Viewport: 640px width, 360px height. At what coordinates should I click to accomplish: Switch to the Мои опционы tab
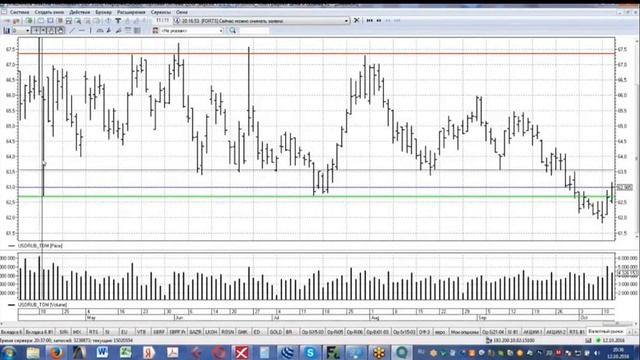(x=464, y=332)
